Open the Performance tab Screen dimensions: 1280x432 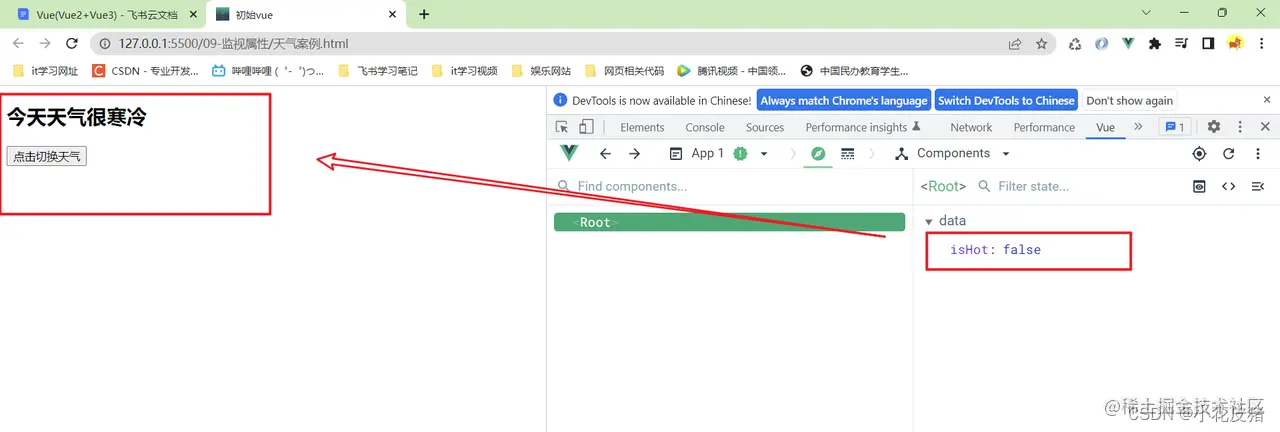coord(1044,127)
